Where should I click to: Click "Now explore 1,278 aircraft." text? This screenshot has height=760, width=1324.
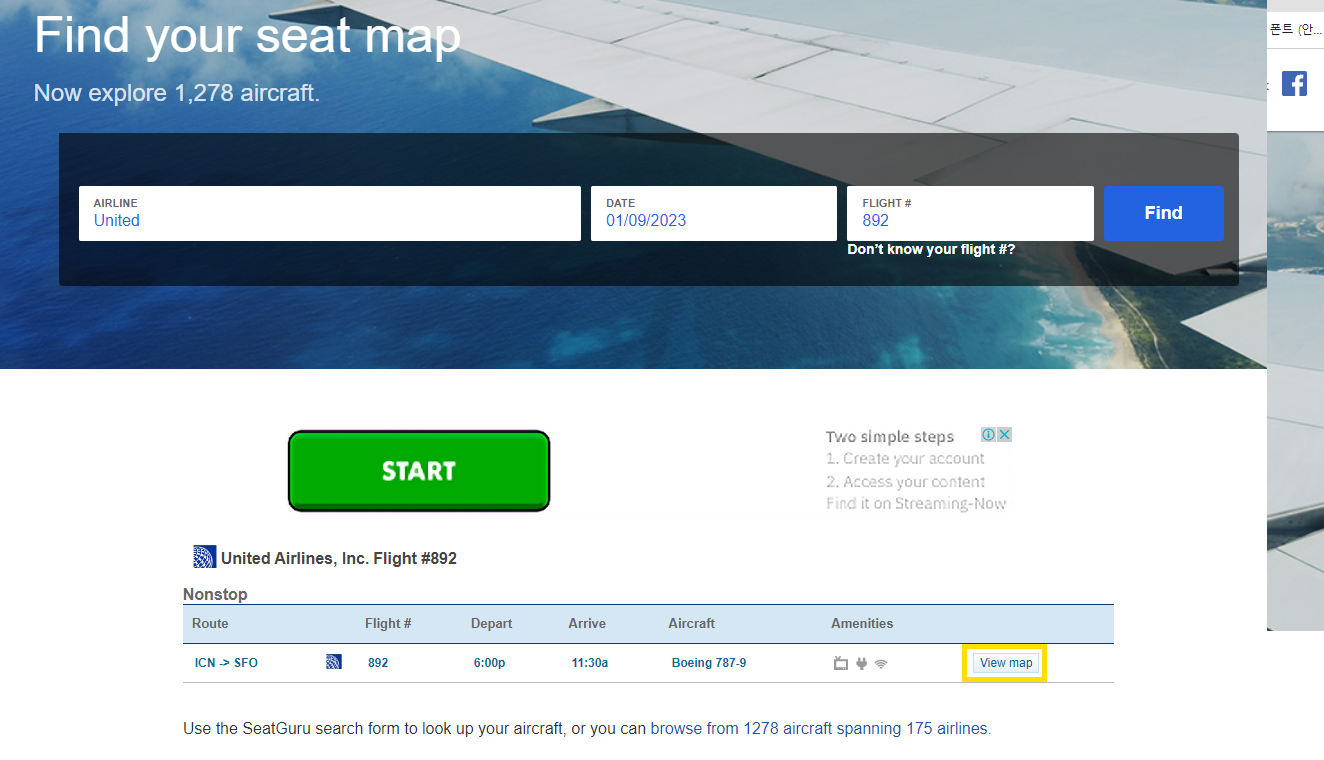click(x=177, y=93)
